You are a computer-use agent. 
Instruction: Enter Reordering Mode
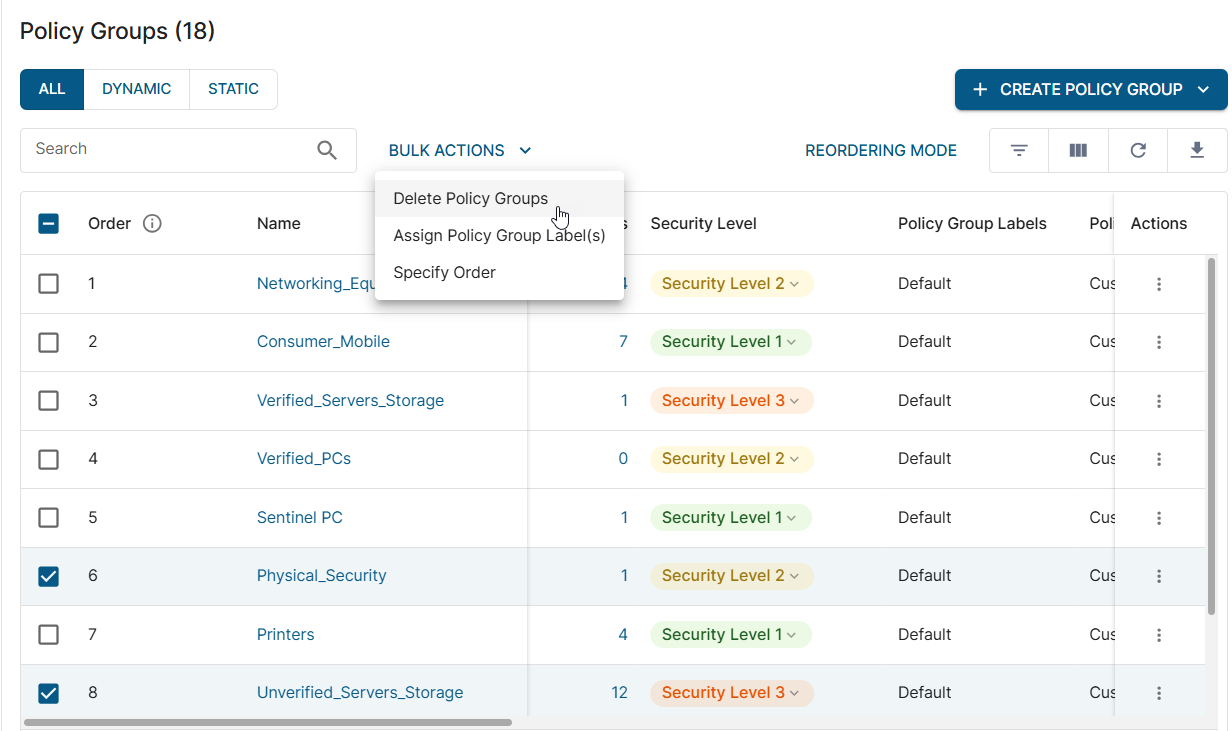pyautogui.click(x=880, y=151)
